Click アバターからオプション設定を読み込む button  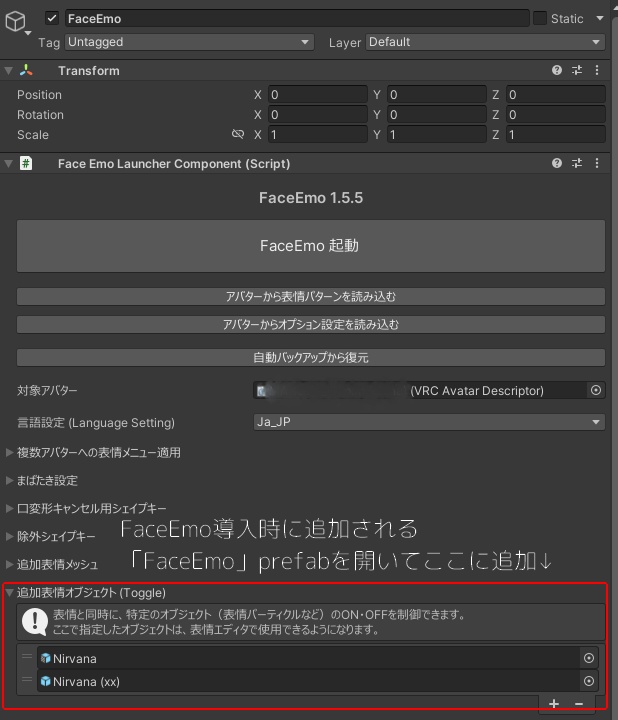click(311, 325)
